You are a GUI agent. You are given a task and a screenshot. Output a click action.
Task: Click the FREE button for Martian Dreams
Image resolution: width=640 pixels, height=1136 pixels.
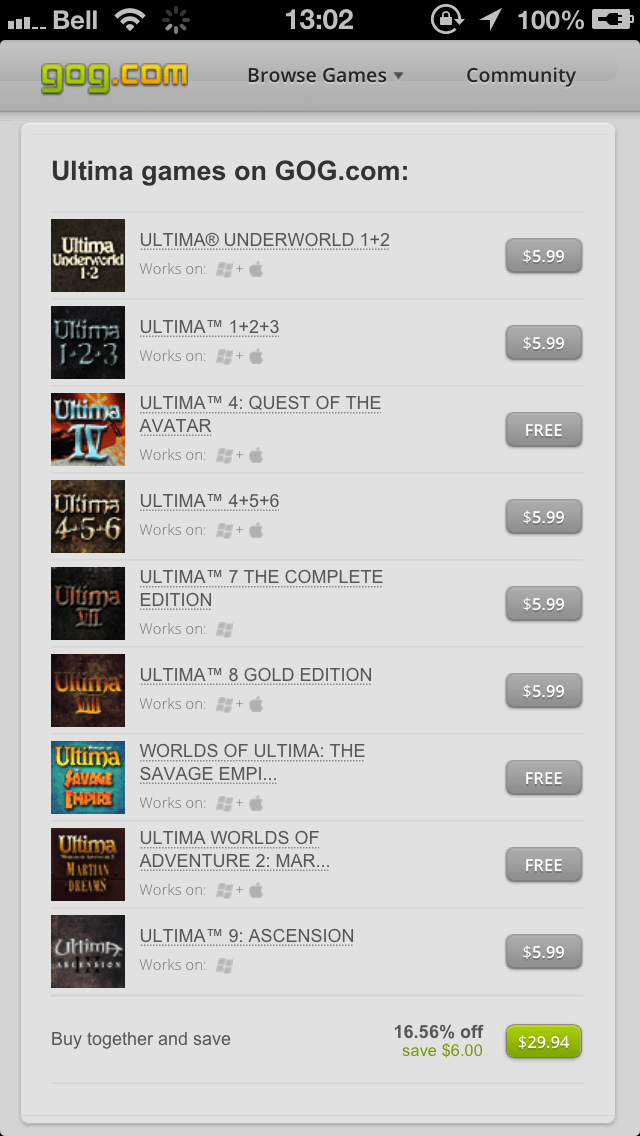[x=544, y=865]
